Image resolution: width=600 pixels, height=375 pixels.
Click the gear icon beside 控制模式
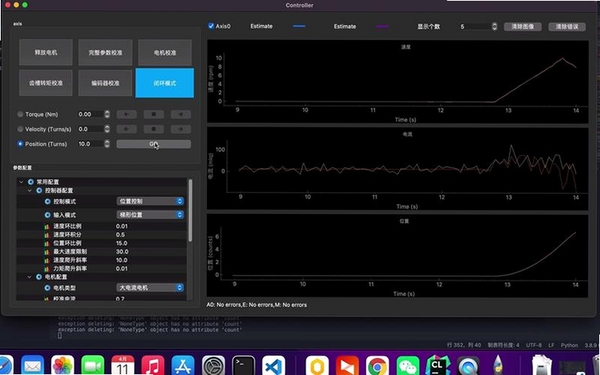pyautogui.click(x=47, y=201)
